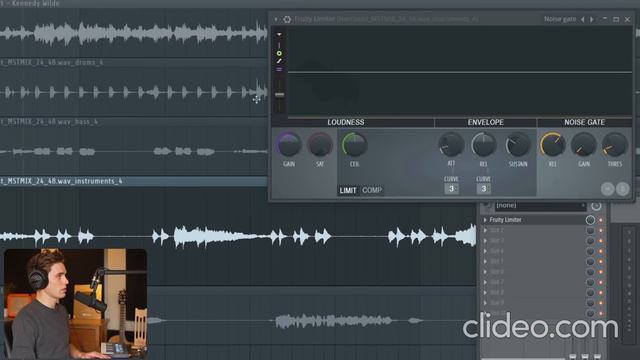The width and height of the screenshot is (640, 360).
Task: Toggle the Slot 3 enable LED
Action: tap(600, 241)
